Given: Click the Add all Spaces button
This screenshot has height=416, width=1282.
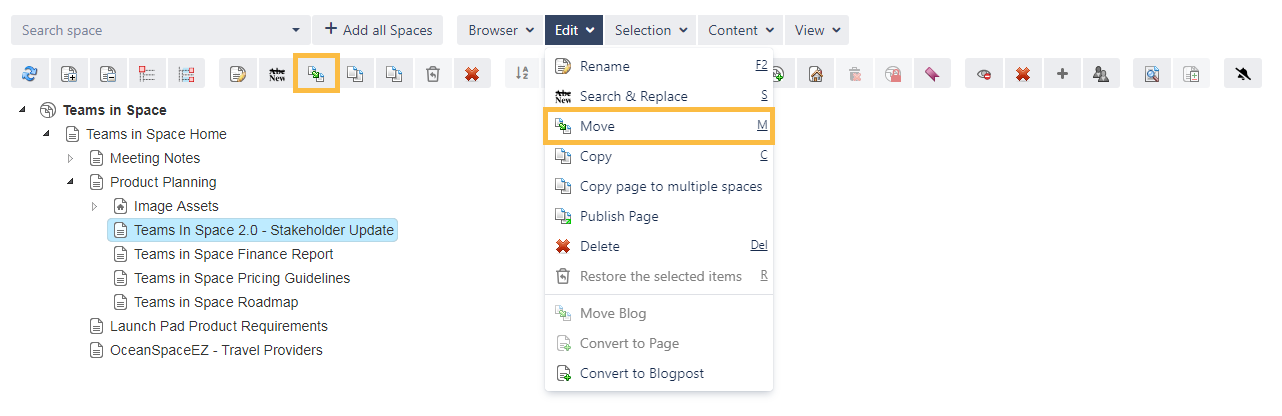Looking at the screenshot, I should pyautogui.click(x=377, y=30).
